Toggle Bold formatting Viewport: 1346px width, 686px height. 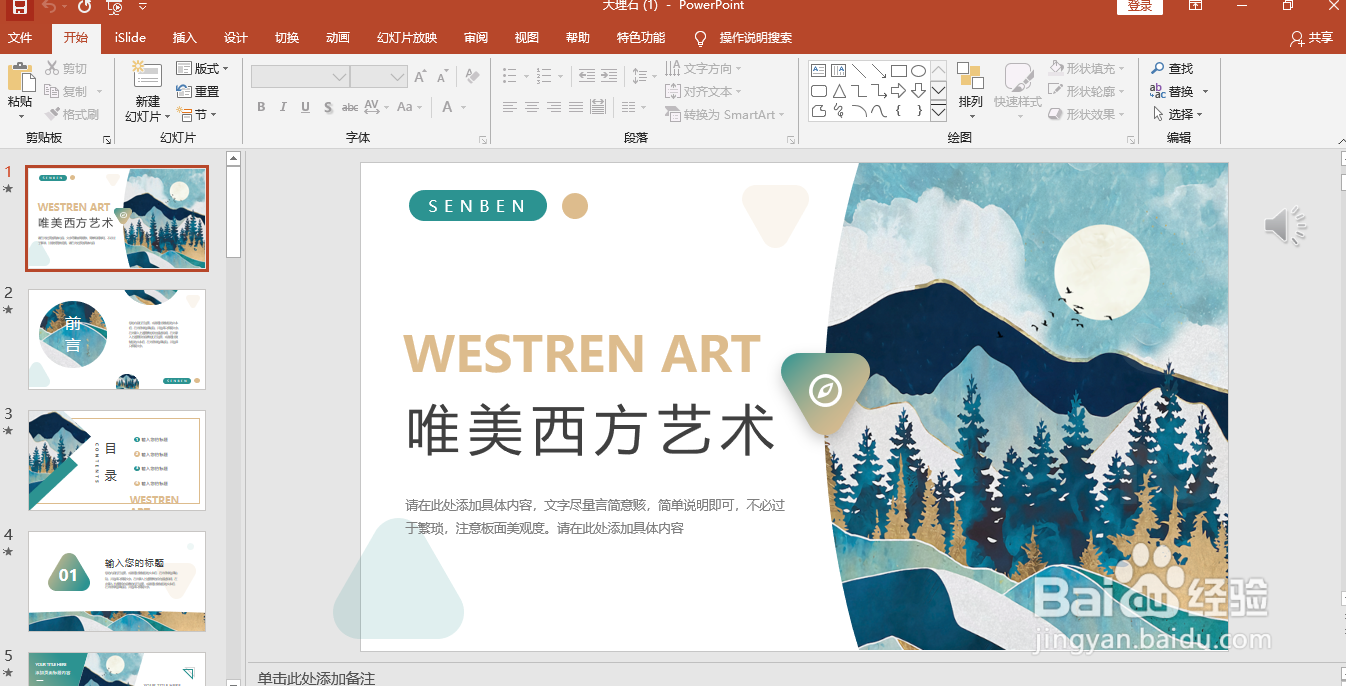tap(261, 107)
